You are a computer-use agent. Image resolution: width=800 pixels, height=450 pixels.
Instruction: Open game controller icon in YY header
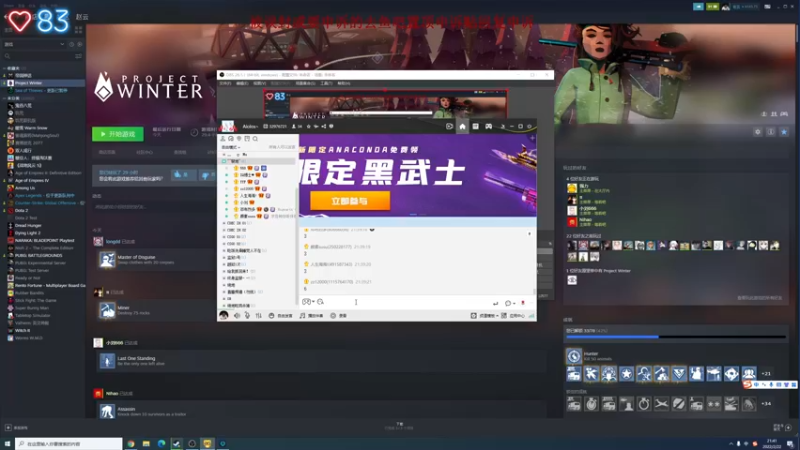489,127
